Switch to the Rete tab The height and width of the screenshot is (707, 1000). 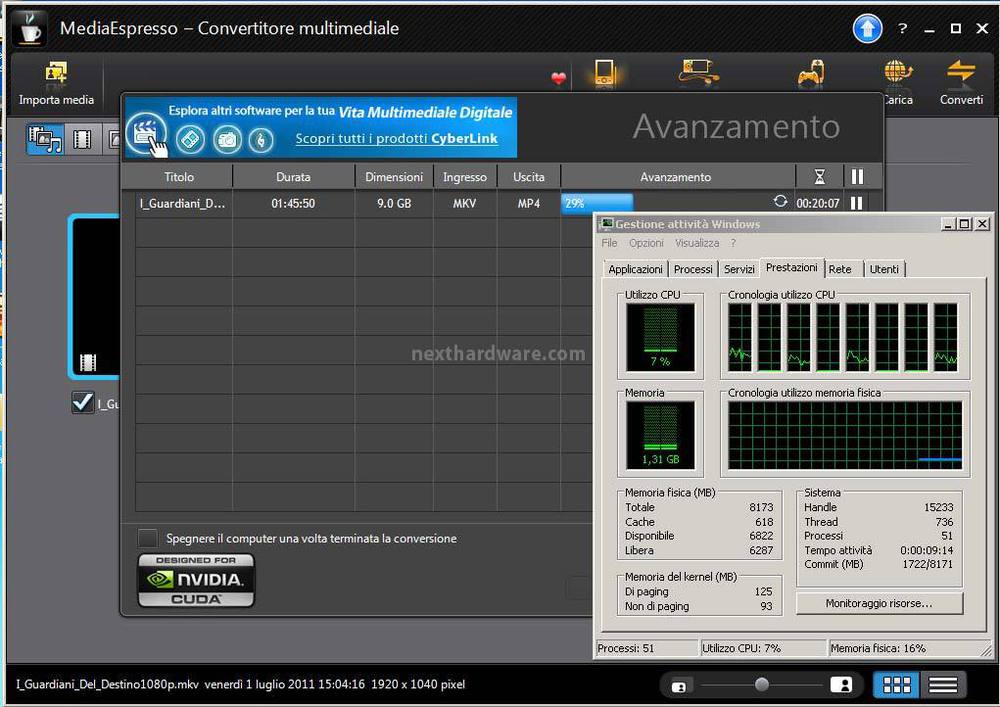tap(840, 269)
